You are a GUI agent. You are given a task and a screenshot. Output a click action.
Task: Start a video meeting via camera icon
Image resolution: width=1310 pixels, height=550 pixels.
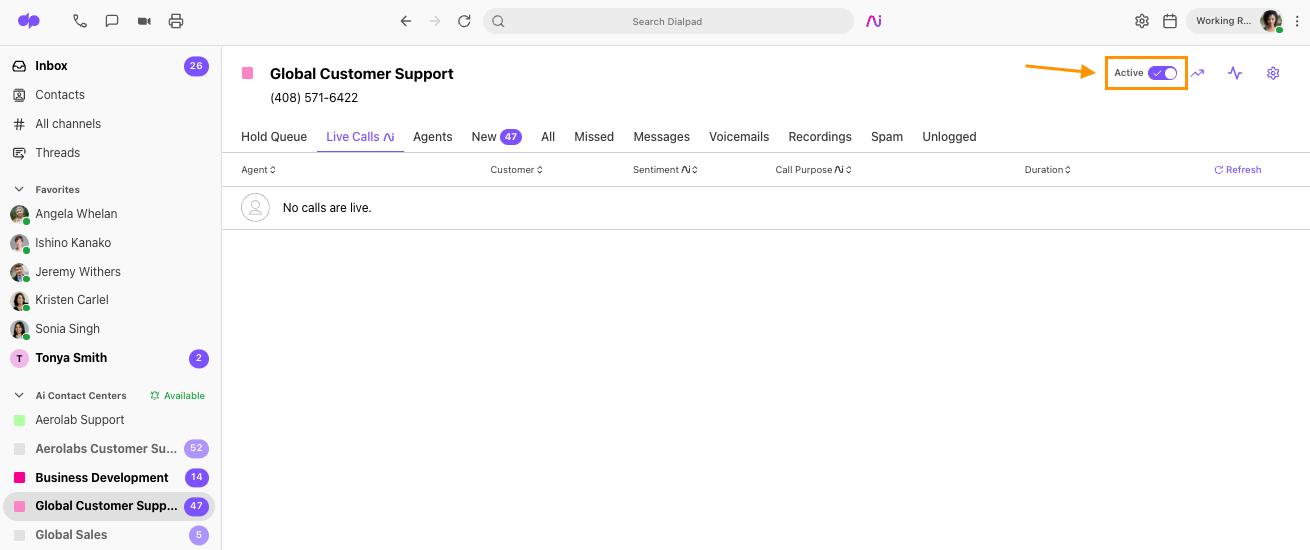pyautogui.click(x=144, y=21)
